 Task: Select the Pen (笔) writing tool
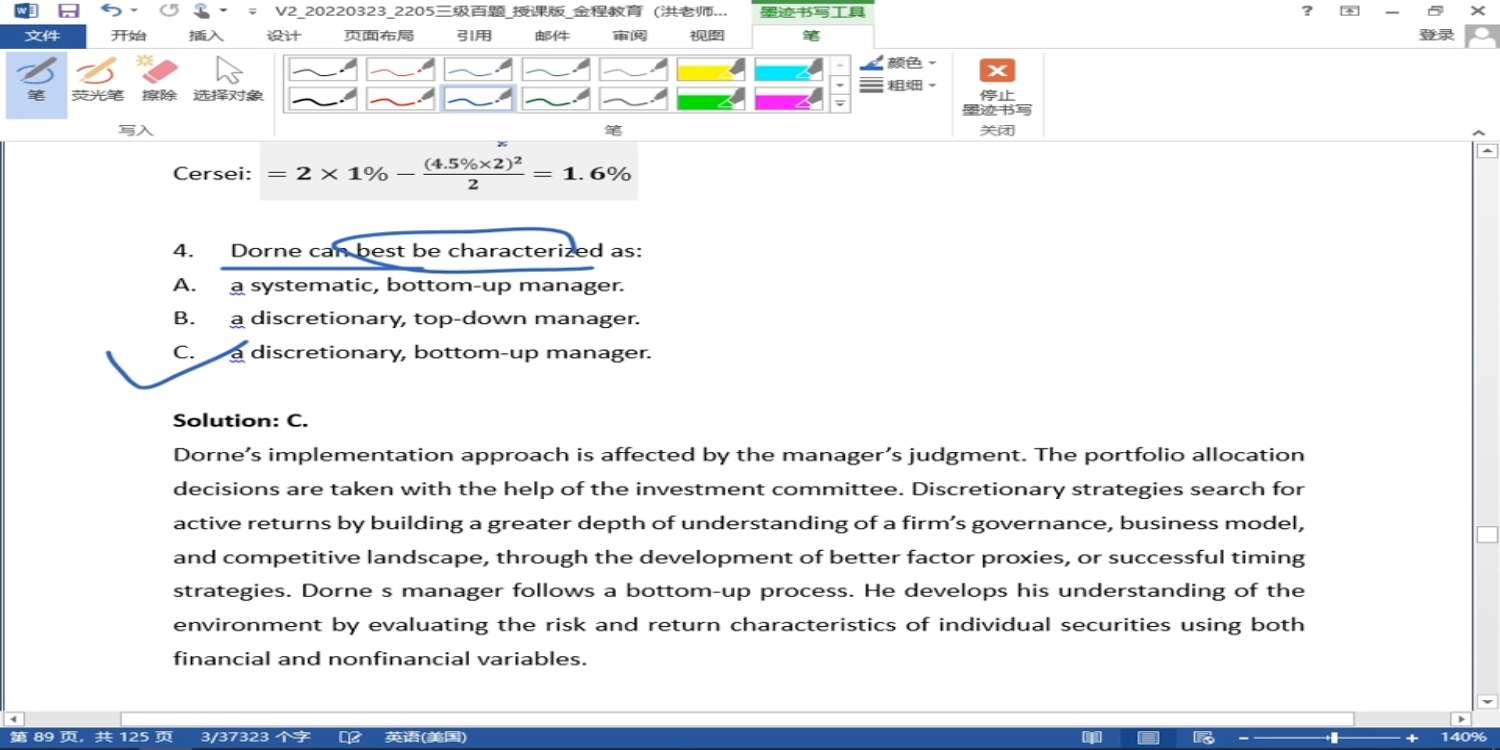(36, 81)
